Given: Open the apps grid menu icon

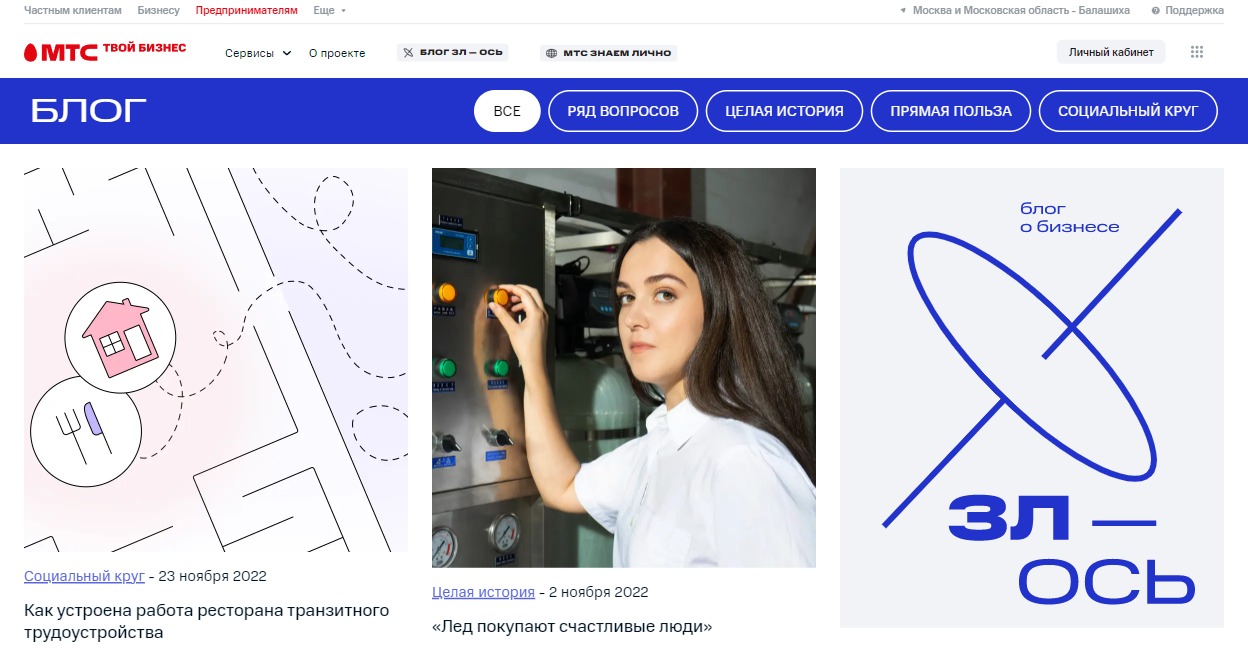Looking at the screenshot, I should tap(1197, 52).
